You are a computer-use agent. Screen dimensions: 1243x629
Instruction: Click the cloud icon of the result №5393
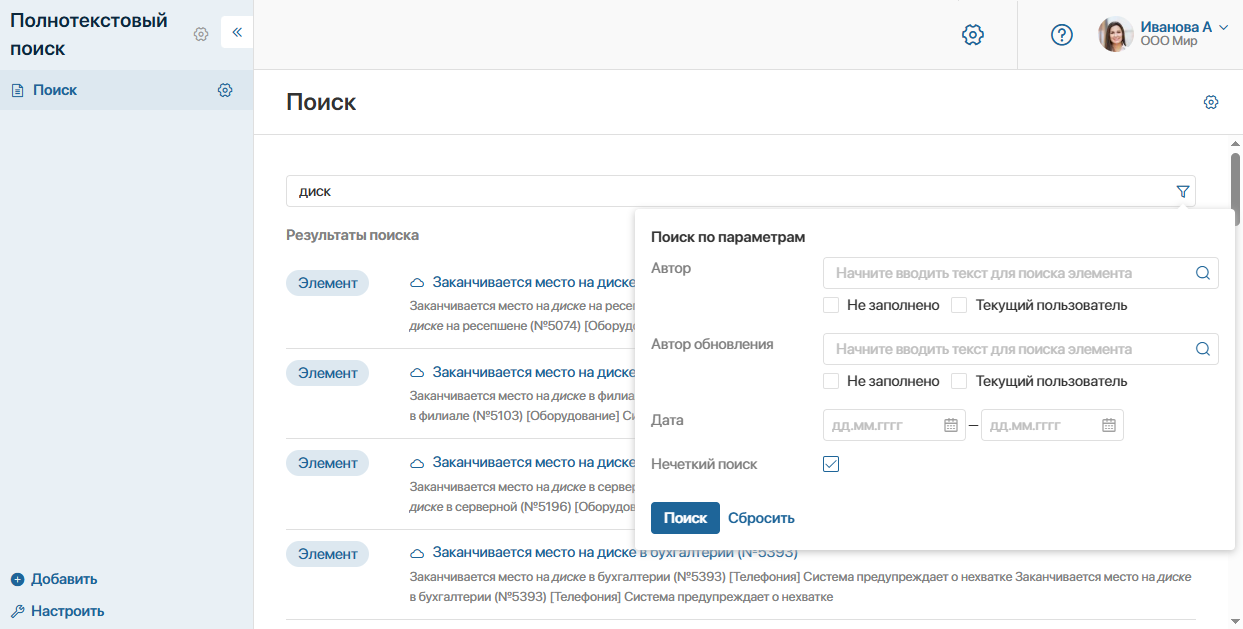click(x=418, y=554)
